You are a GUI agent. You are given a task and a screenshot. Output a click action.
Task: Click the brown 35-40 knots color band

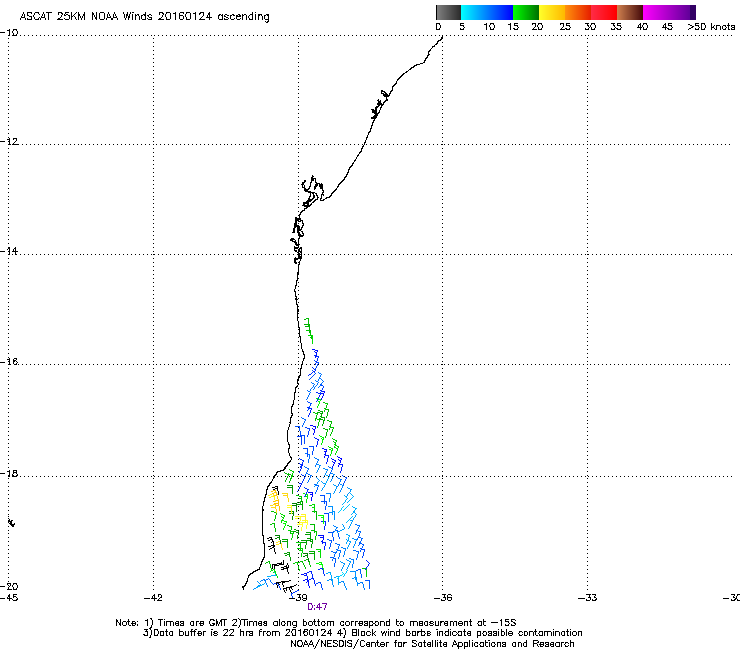(630, 12)
